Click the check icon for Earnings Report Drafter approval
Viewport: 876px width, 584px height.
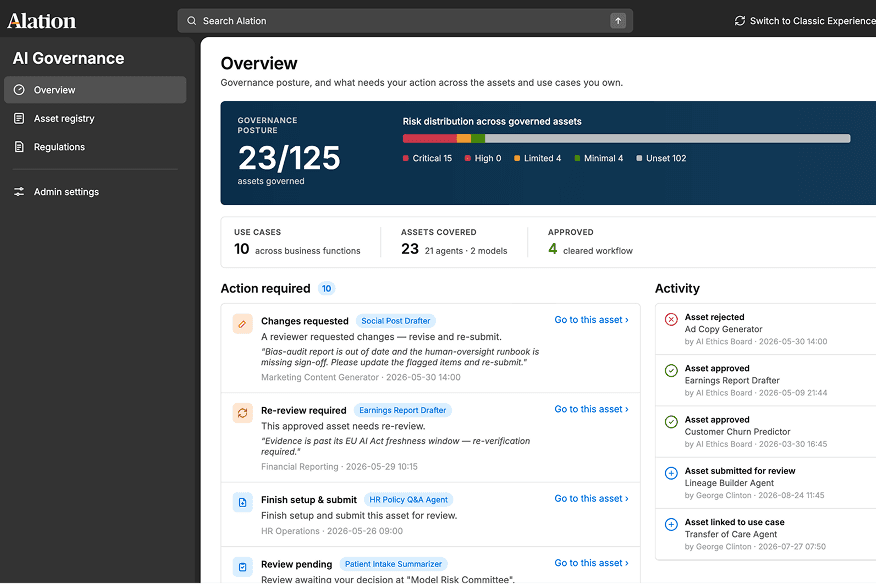pos(671,371)
